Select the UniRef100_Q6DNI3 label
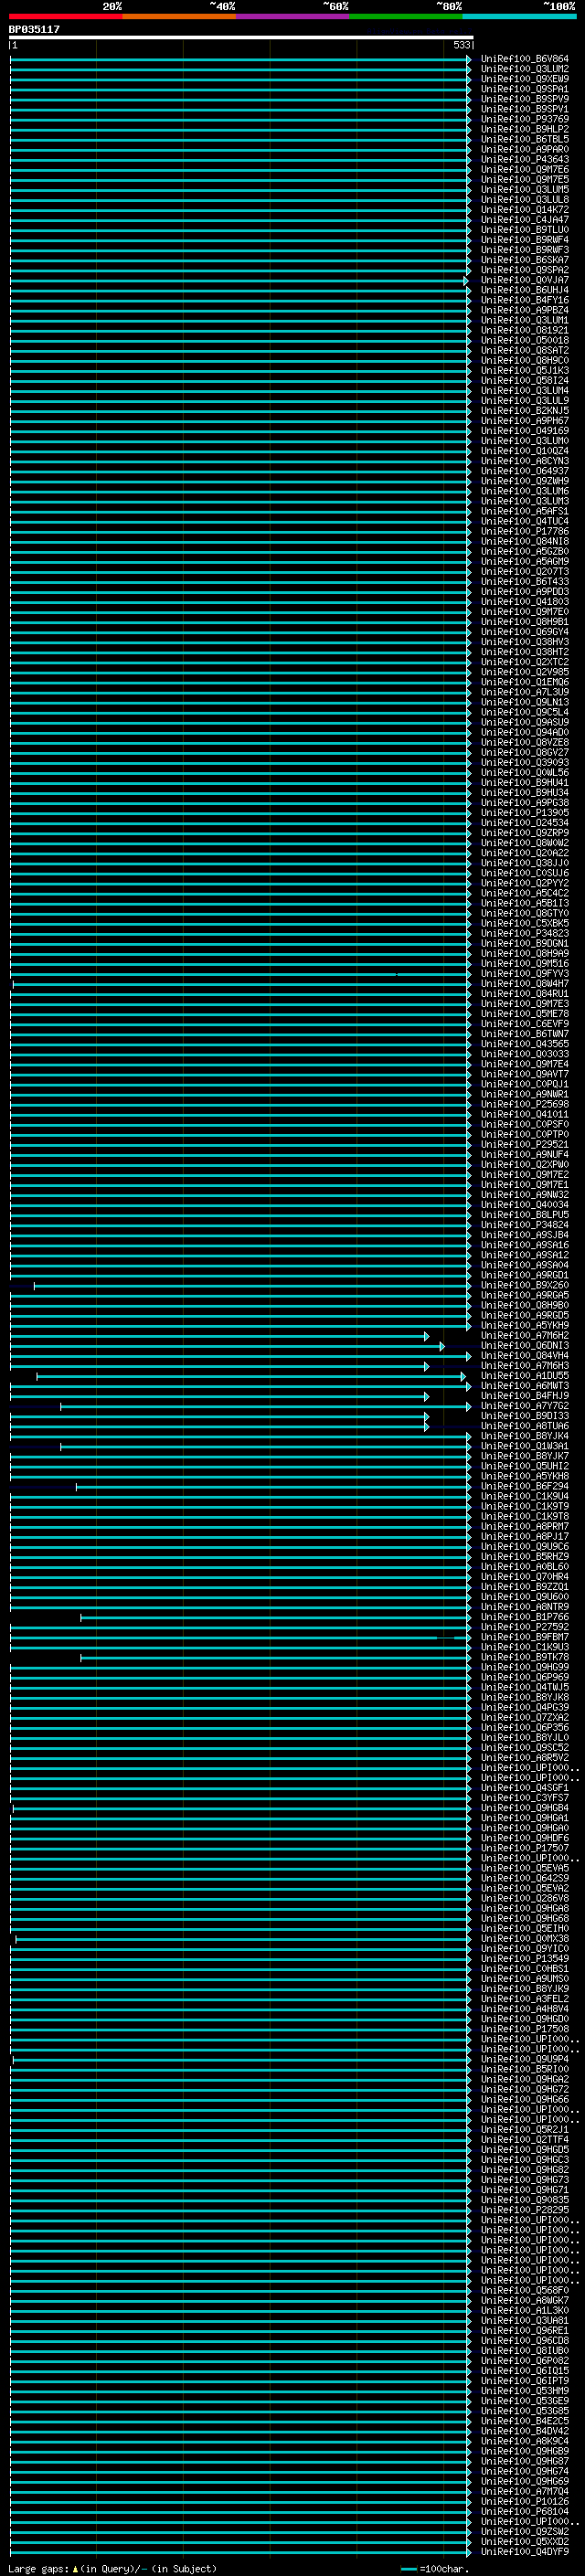 coord(525,1346)
